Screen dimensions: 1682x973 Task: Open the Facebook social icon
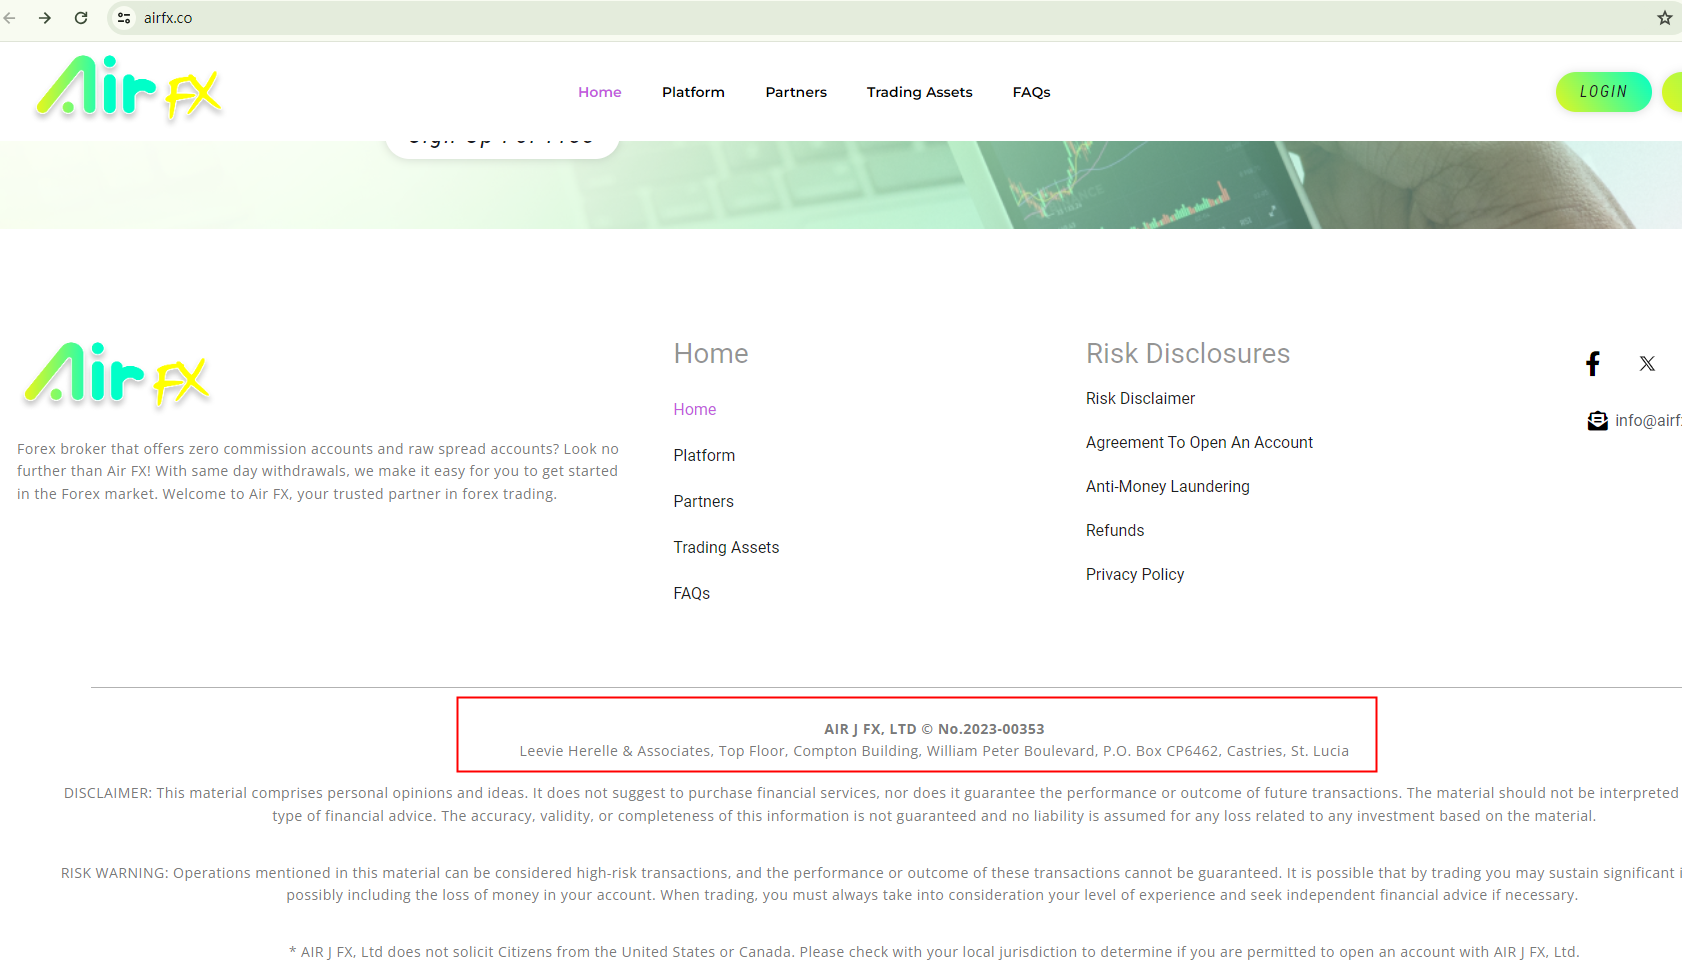1593,363
